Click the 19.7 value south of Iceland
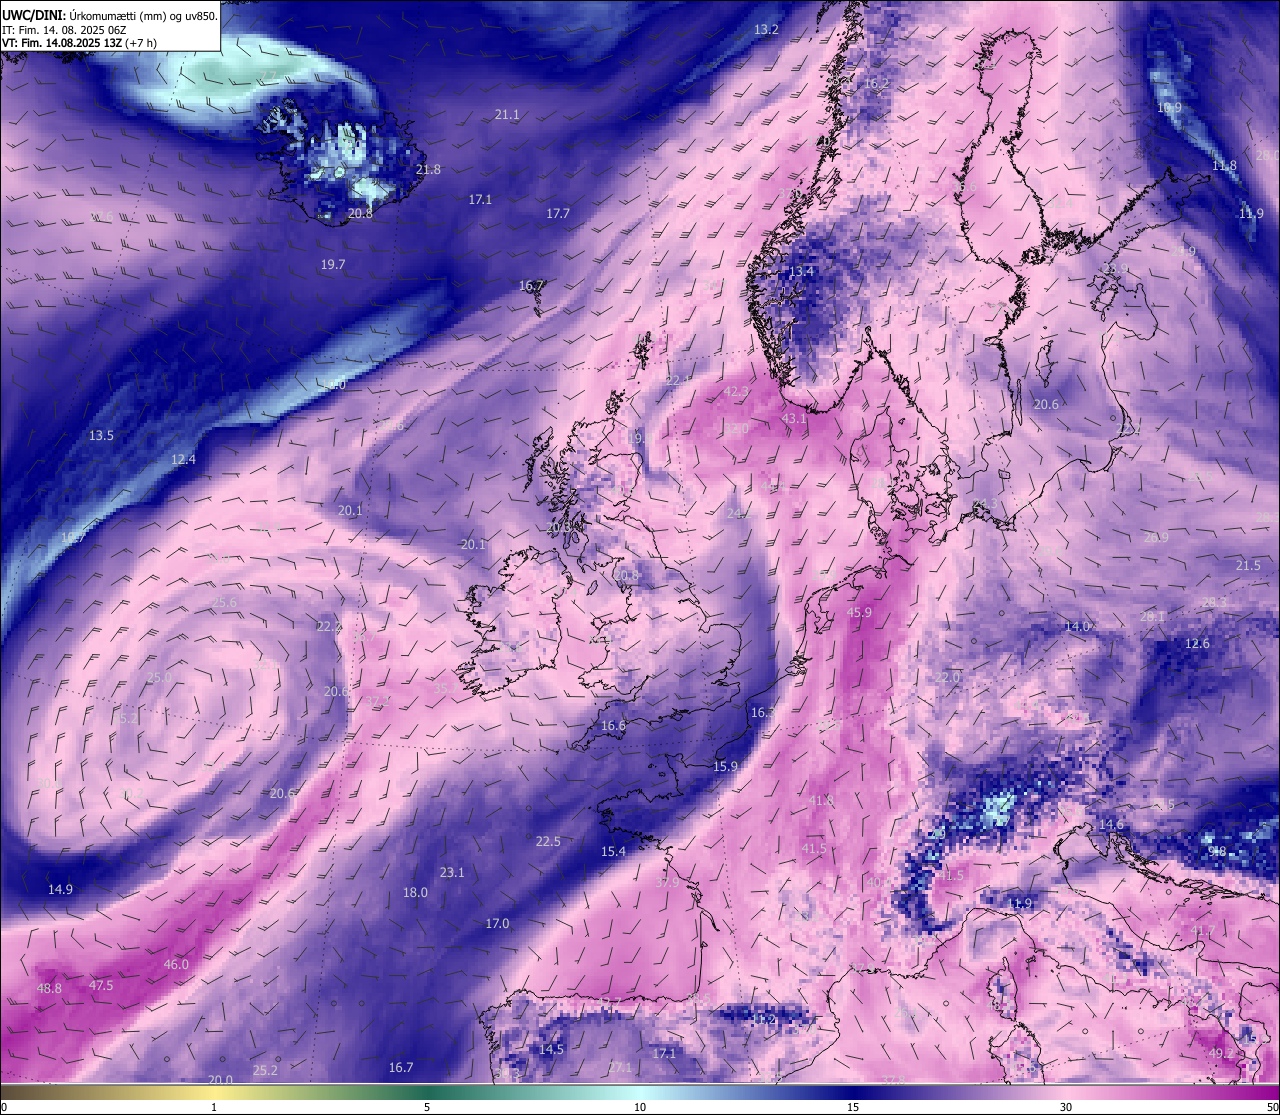This screenshot has width=1280, height=1115. coord(333,265)
